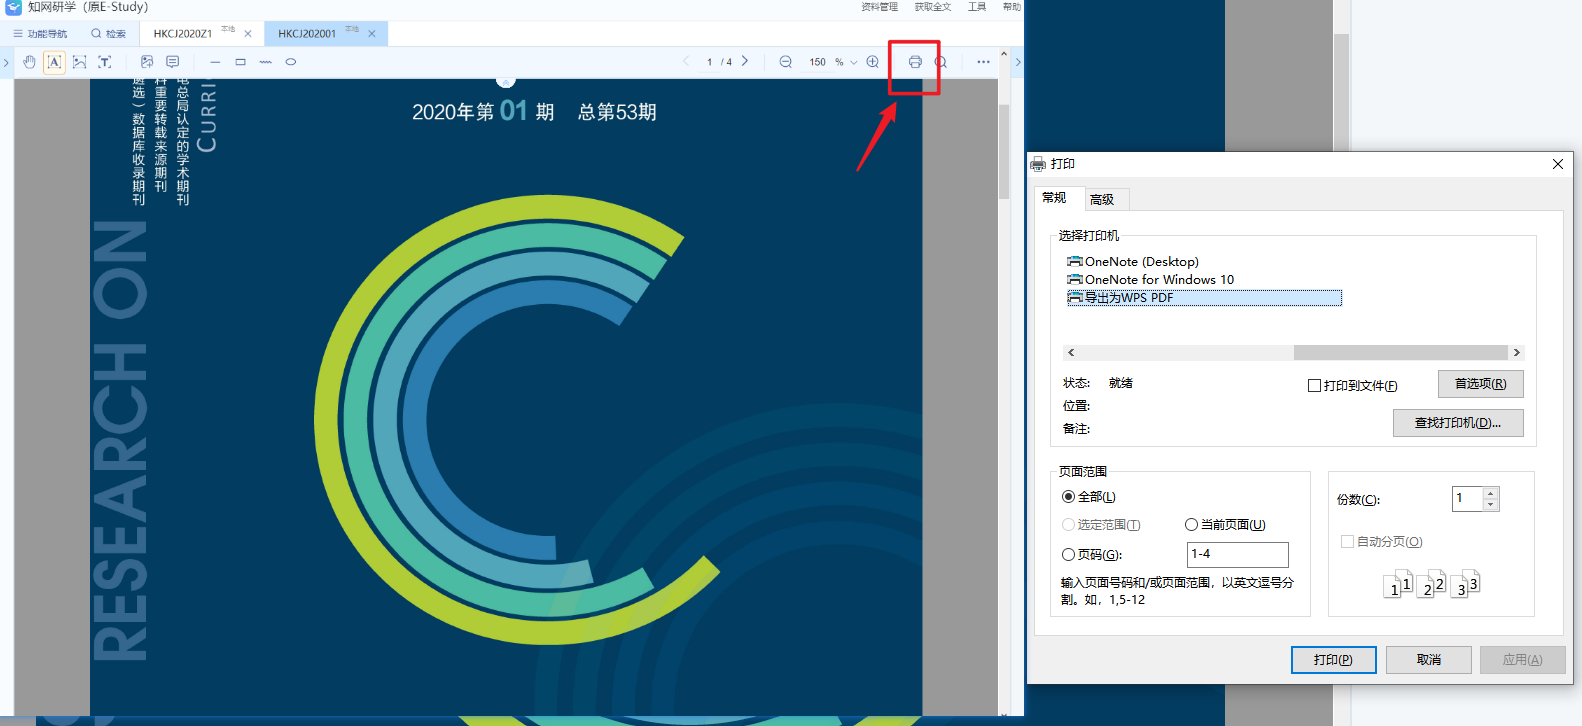Zoom out with the minus magnifier
This screenshot has height=726, width=1582.
[786, 62]
